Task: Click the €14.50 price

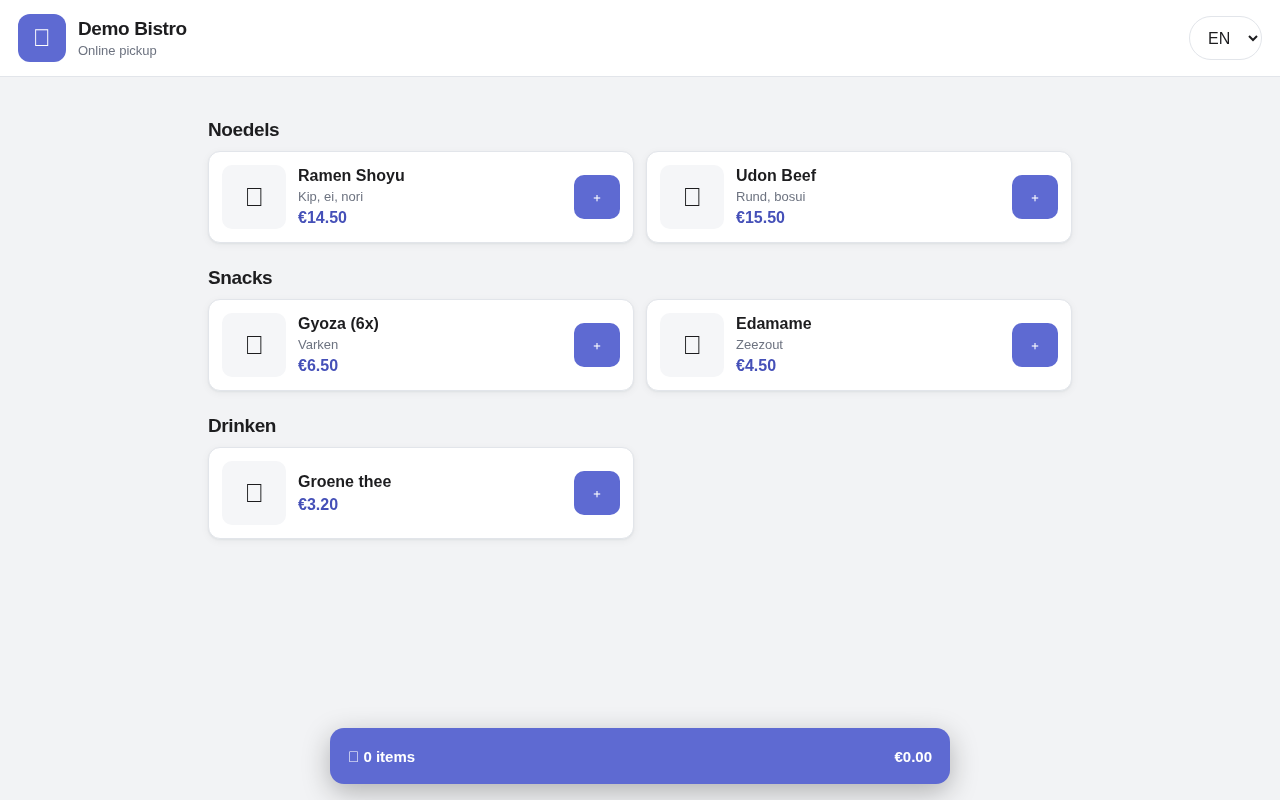Action: tap(322, 218)
